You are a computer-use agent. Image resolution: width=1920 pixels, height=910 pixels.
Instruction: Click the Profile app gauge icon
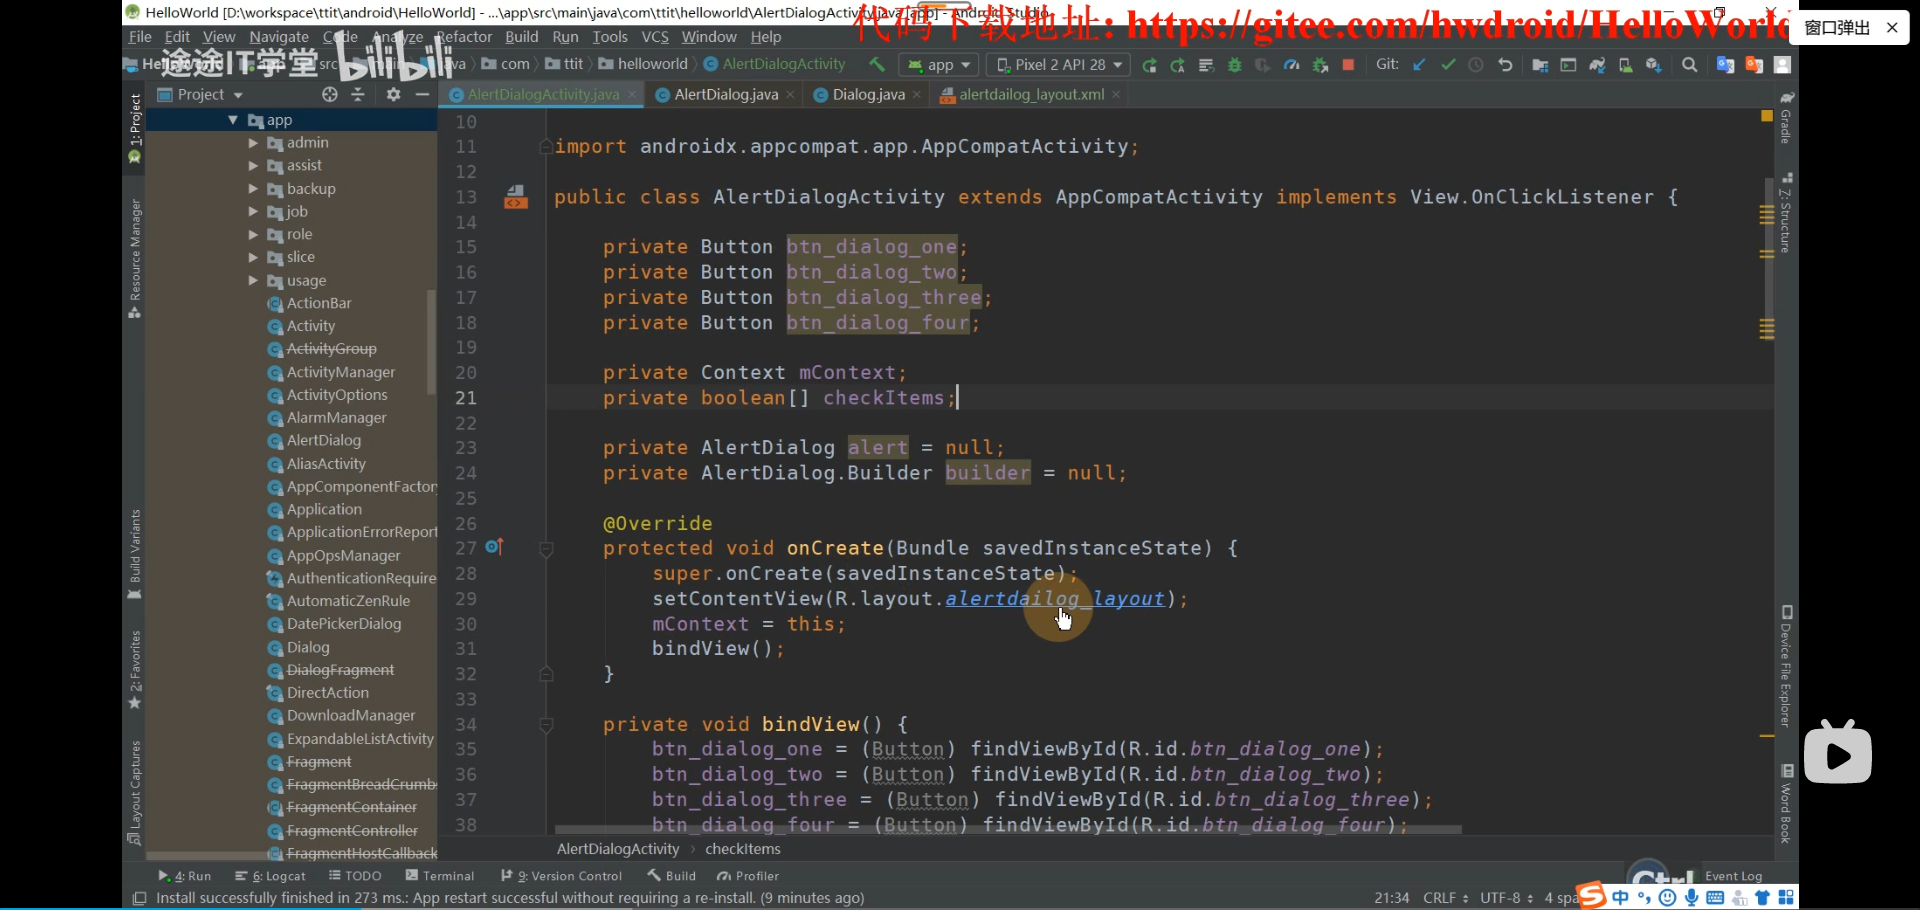1292,65
